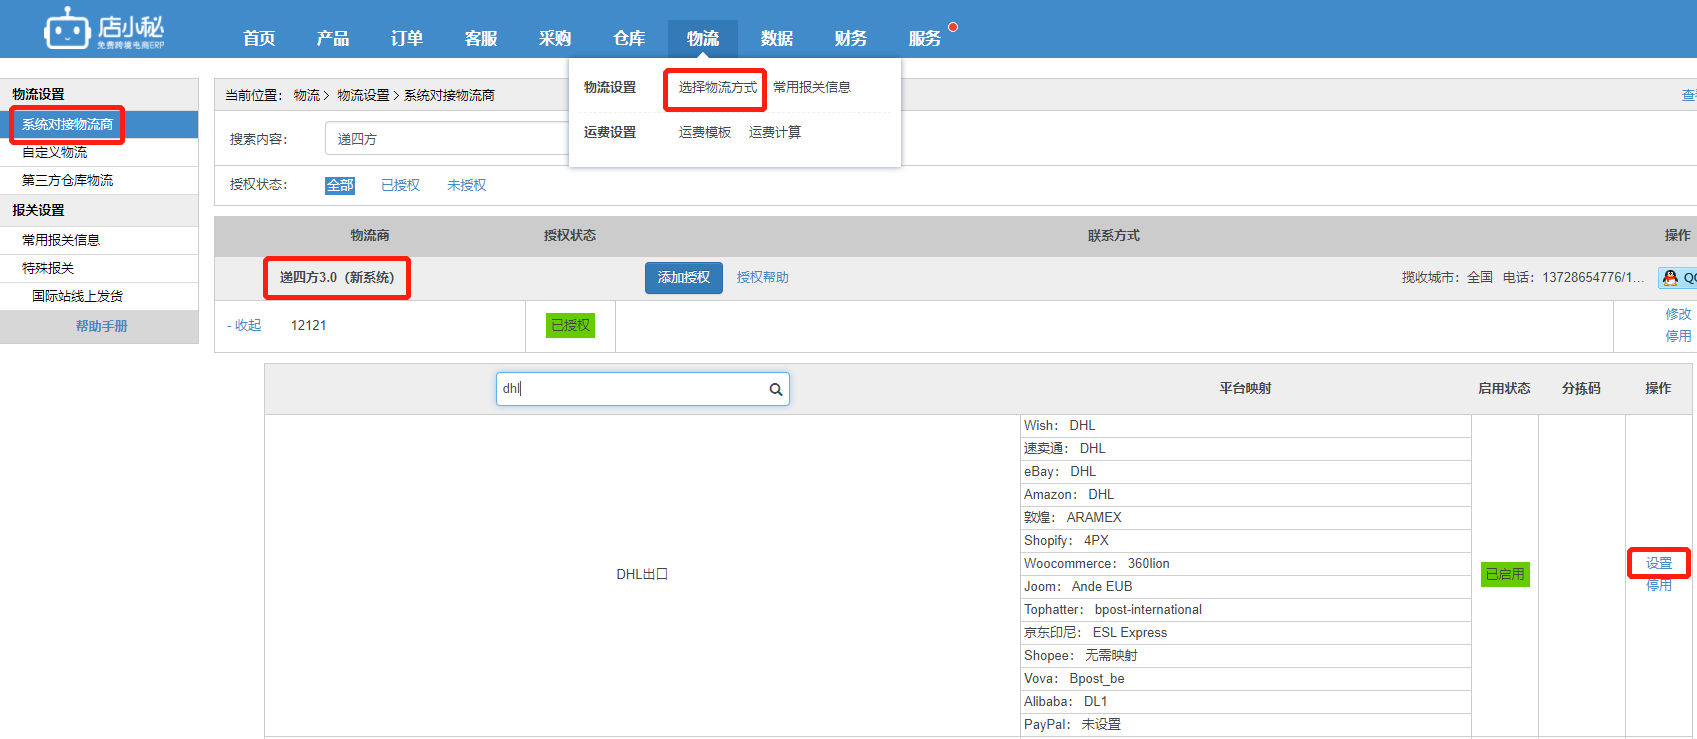Click the 敦煌: ARAMEX mapping row
The image size is (1697, 739).
pos(1246,518)
